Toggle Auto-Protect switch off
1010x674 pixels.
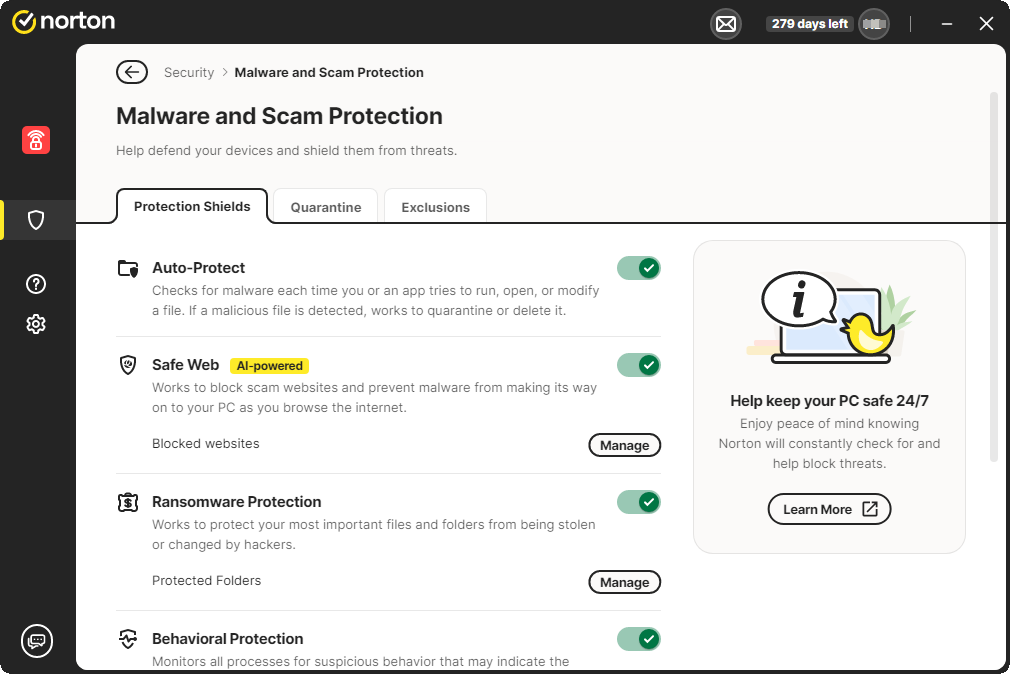pyautogui.click(x=638, y=268)
